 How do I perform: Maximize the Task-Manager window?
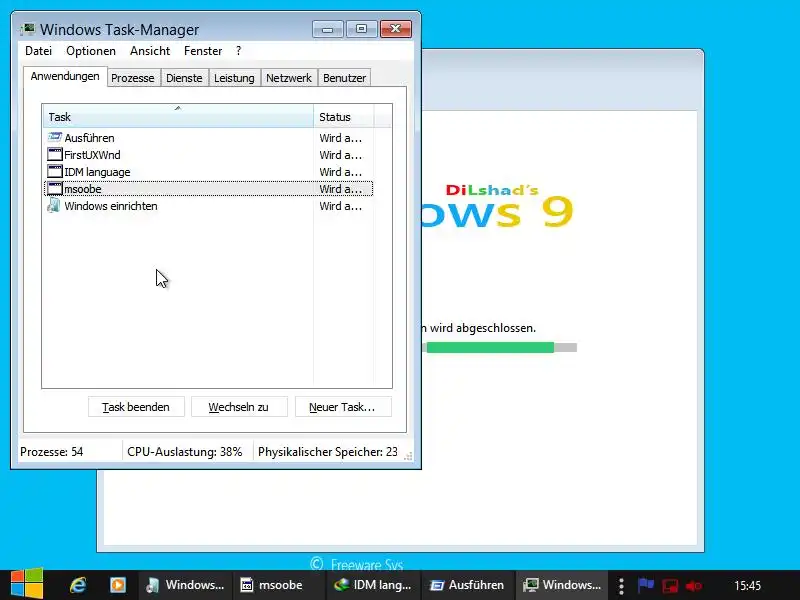tap(361, 29)
